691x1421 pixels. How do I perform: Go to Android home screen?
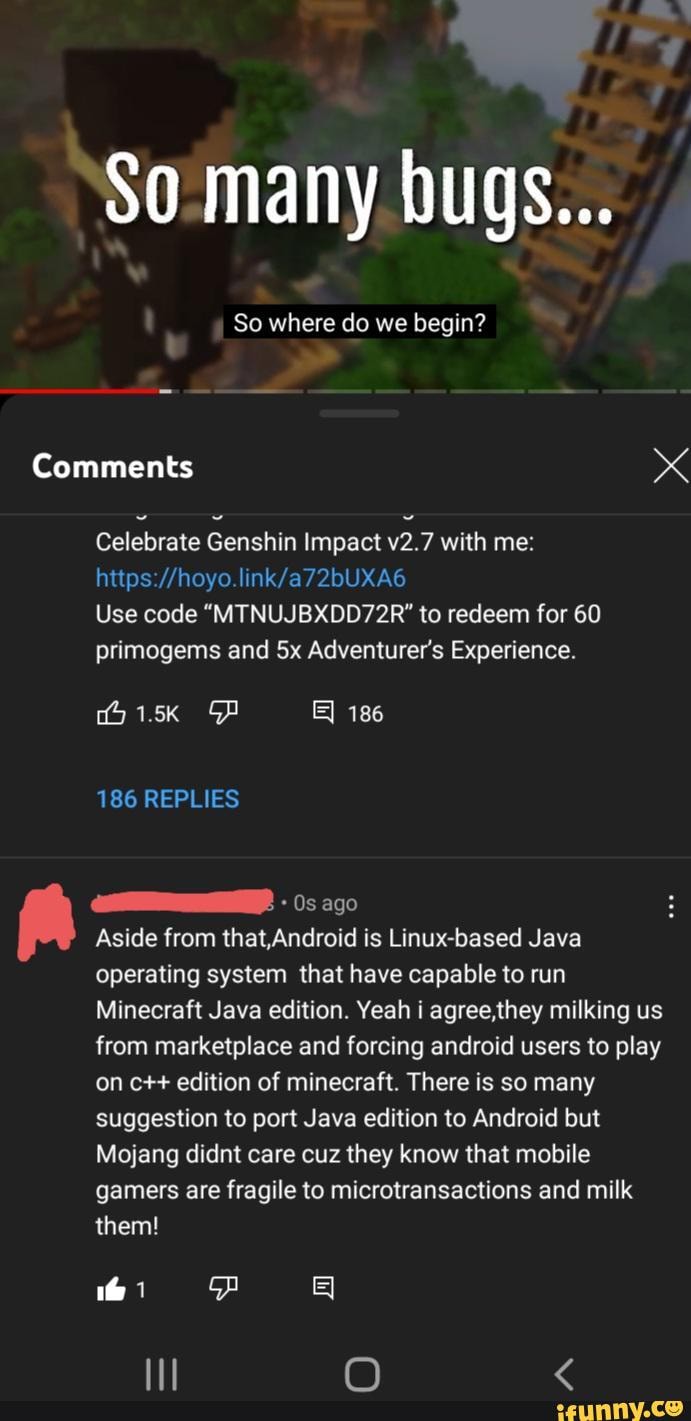click(x=362, y=1375)
